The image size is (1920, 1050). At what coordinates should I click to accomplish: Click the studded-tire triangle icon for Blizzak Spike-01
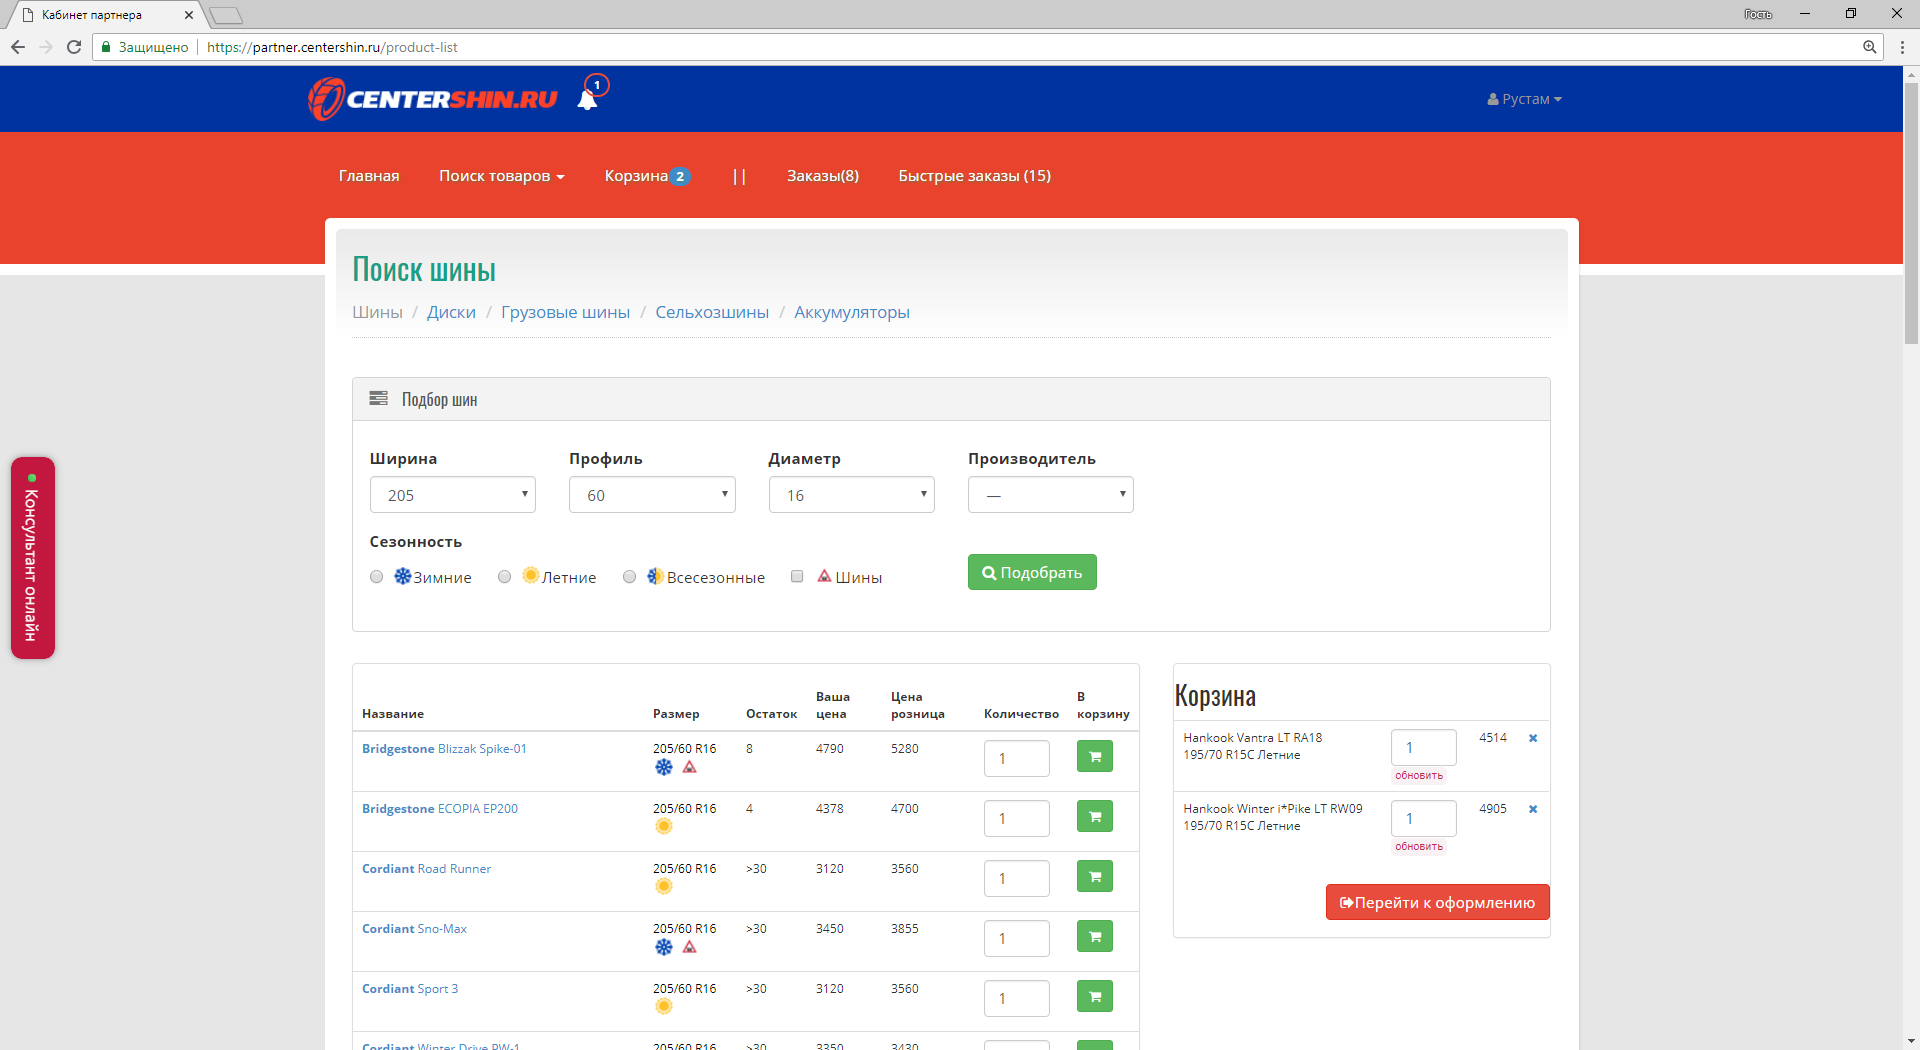tap(690, 767)
